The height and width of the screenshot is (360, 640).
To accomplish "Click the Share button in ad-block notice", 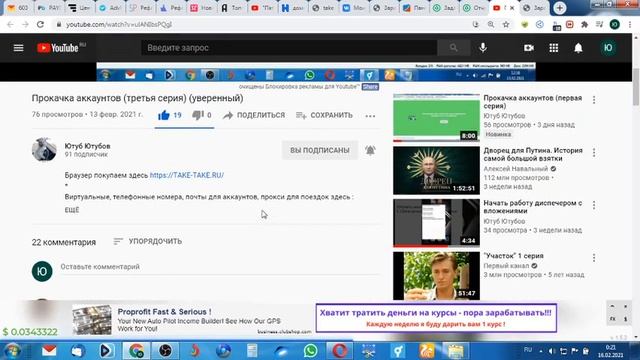I will tap(370, 87).
